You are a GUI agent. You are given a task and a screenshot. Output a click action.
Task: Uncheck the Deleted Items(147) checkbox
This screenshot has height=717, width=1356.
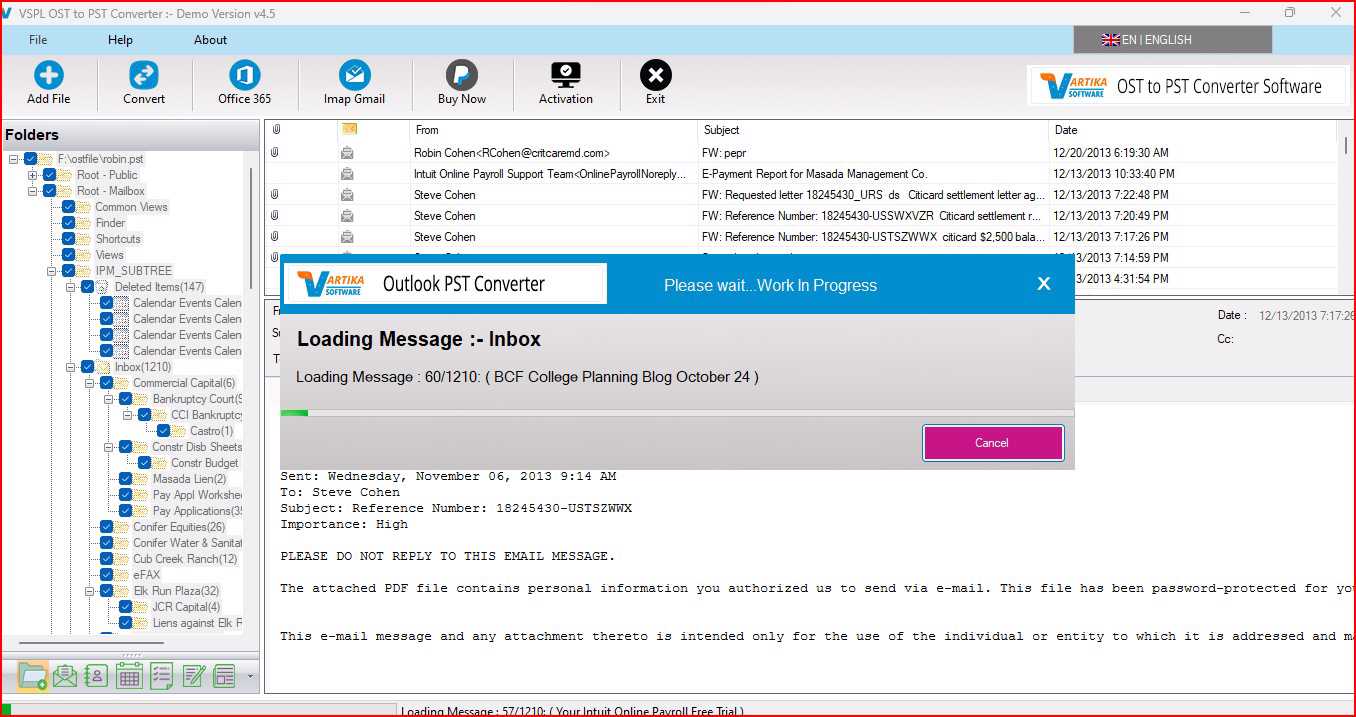click(x=88, y=287)
